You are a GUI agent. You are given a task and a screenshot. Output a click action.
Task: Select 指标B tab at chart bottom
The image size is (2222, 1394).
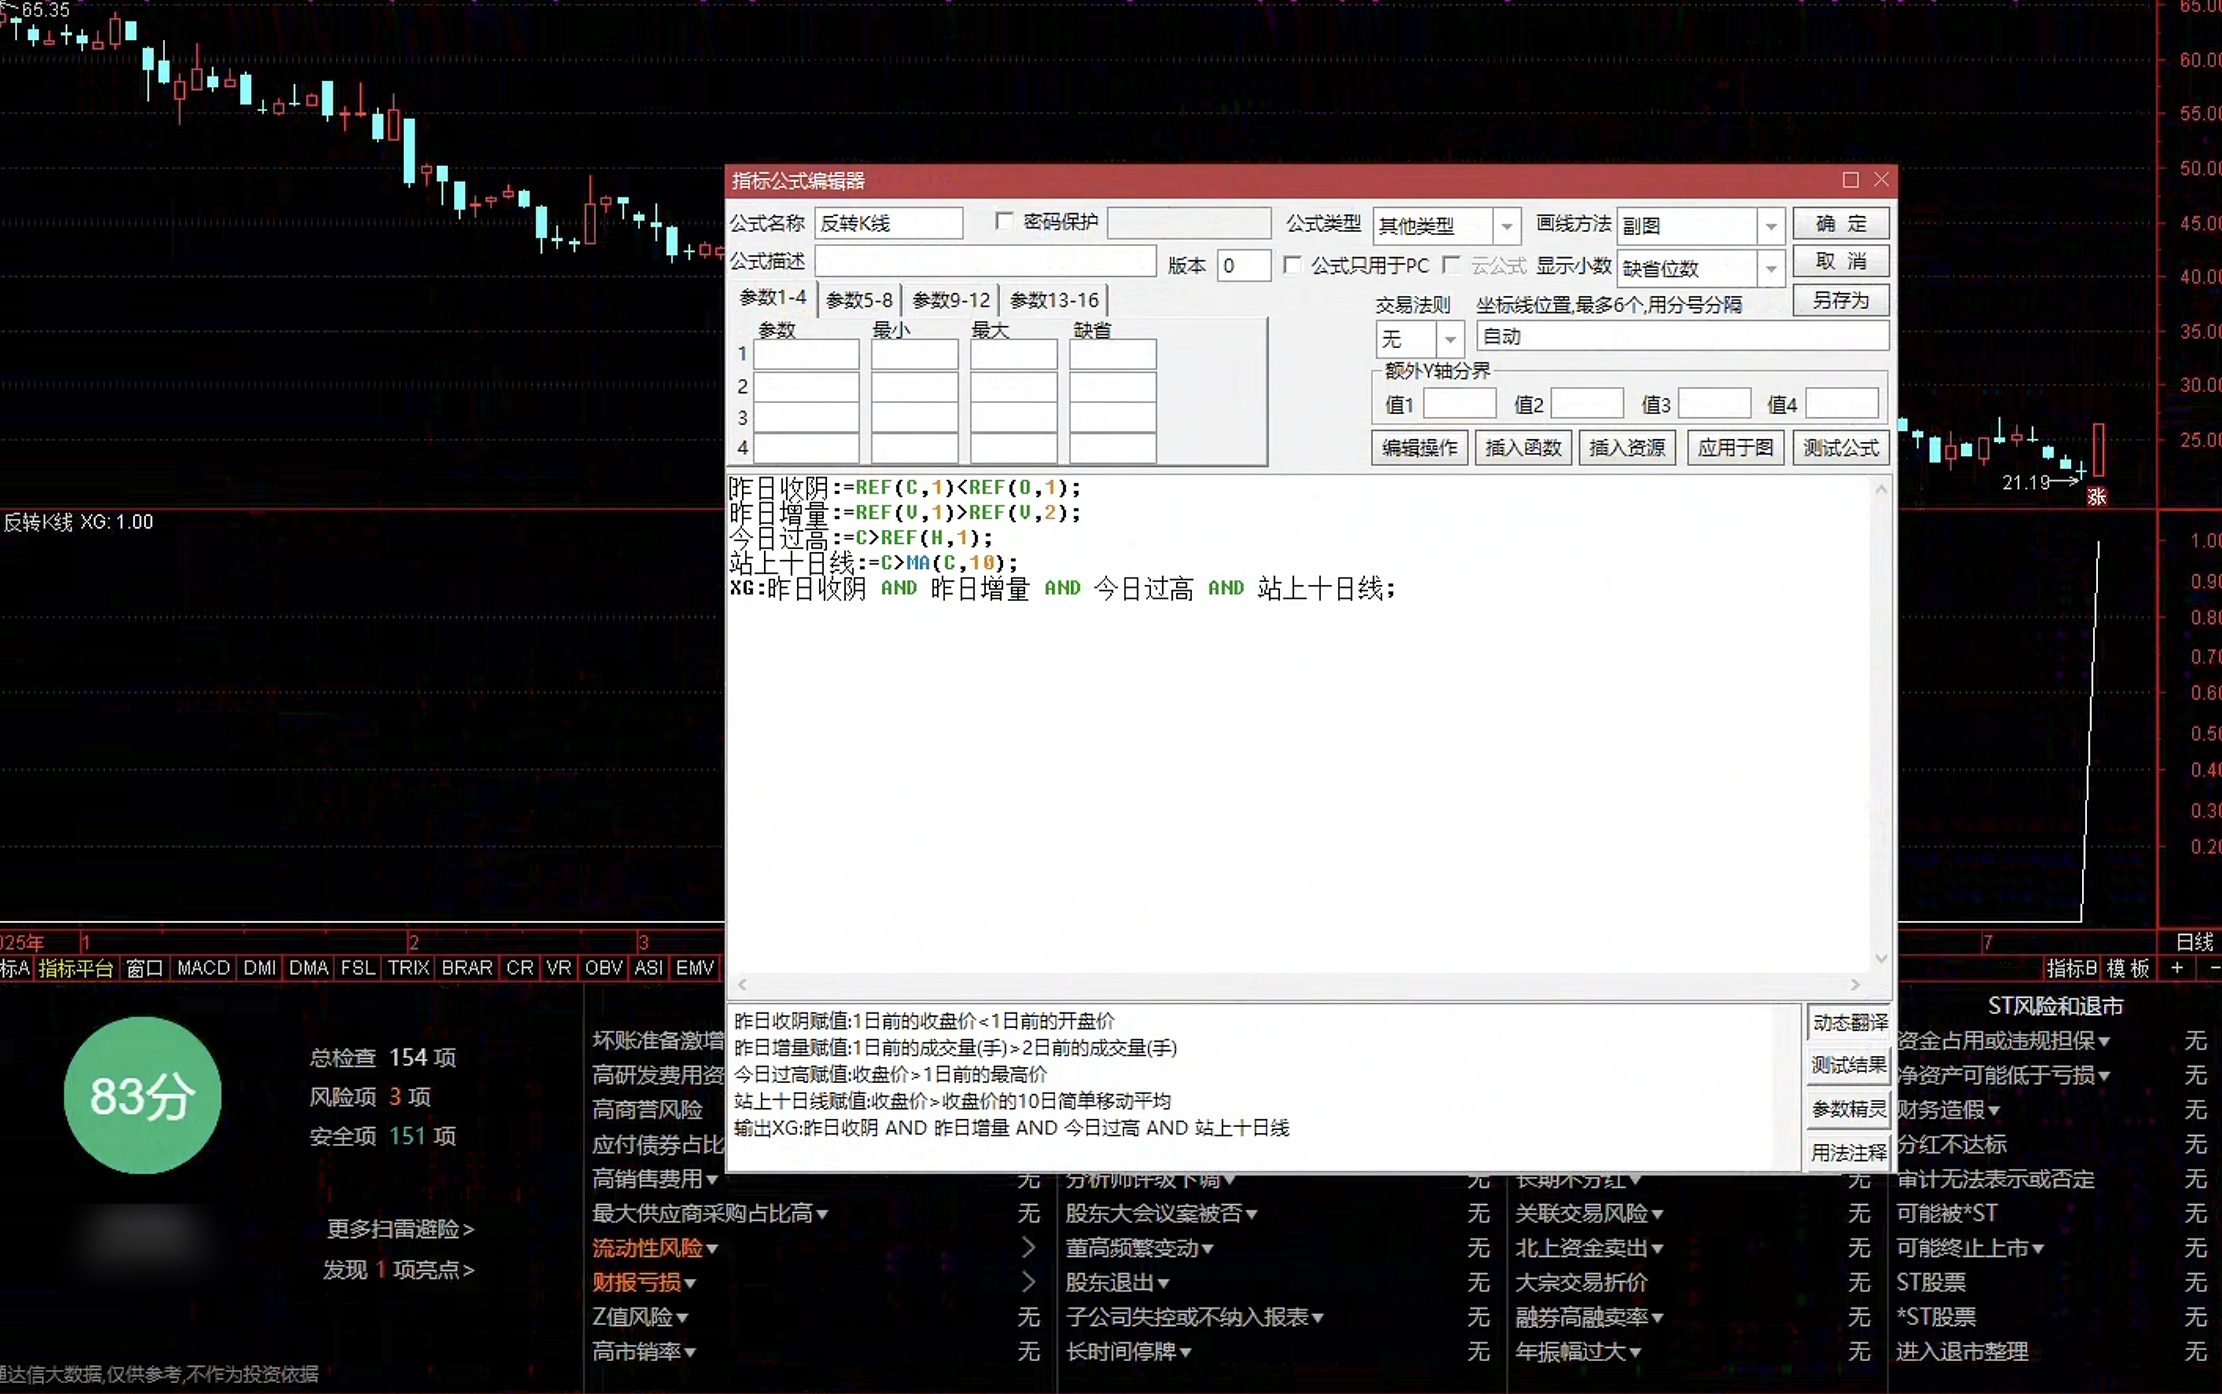pyautogui.click(x=2071, y=968)
